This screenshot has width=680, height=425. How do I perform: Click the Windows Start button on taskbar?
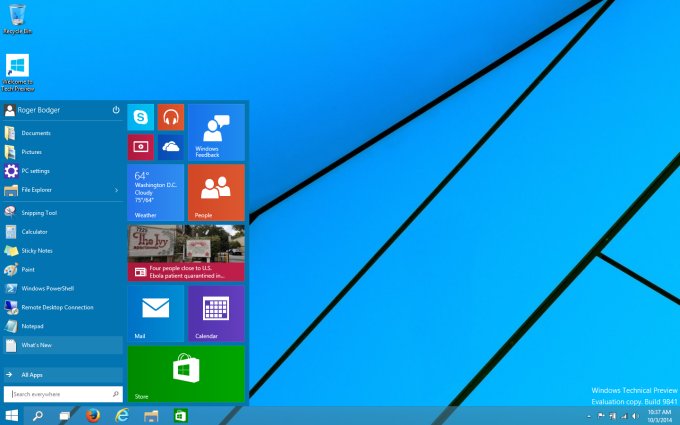(x=12, y=415)
